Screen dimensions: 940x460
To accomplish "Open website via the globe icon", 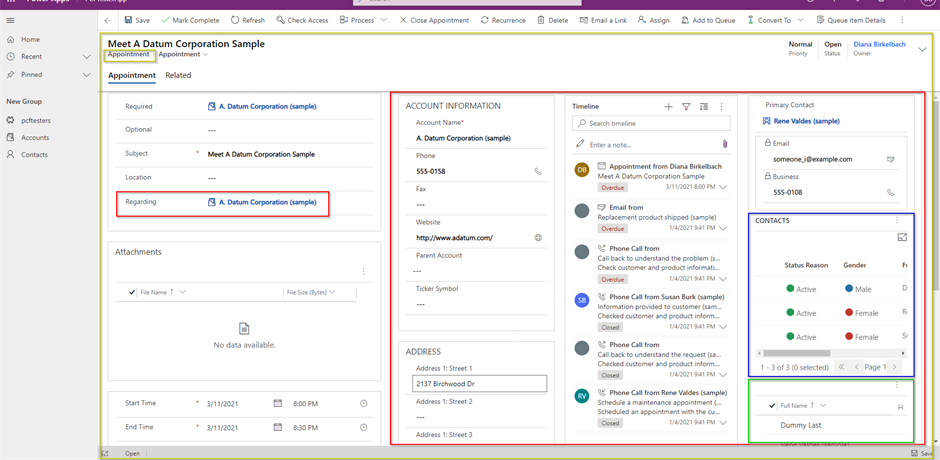I will point(538,237).
